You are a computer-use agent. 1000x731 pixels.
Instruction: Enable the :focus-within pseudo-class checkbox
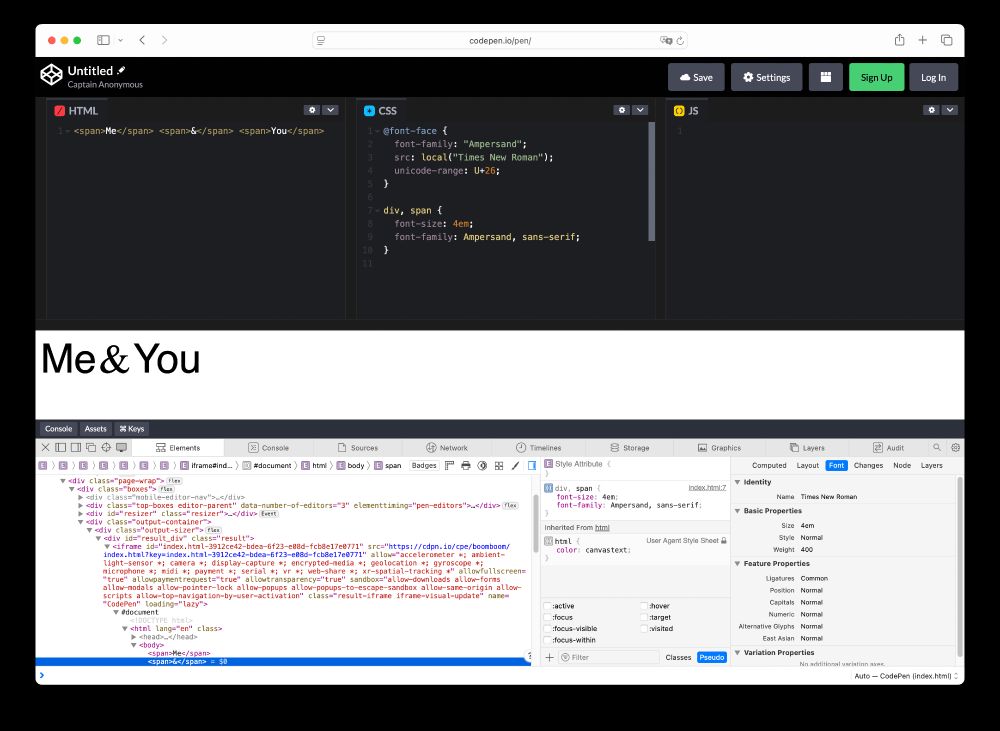tap(547, 640)
